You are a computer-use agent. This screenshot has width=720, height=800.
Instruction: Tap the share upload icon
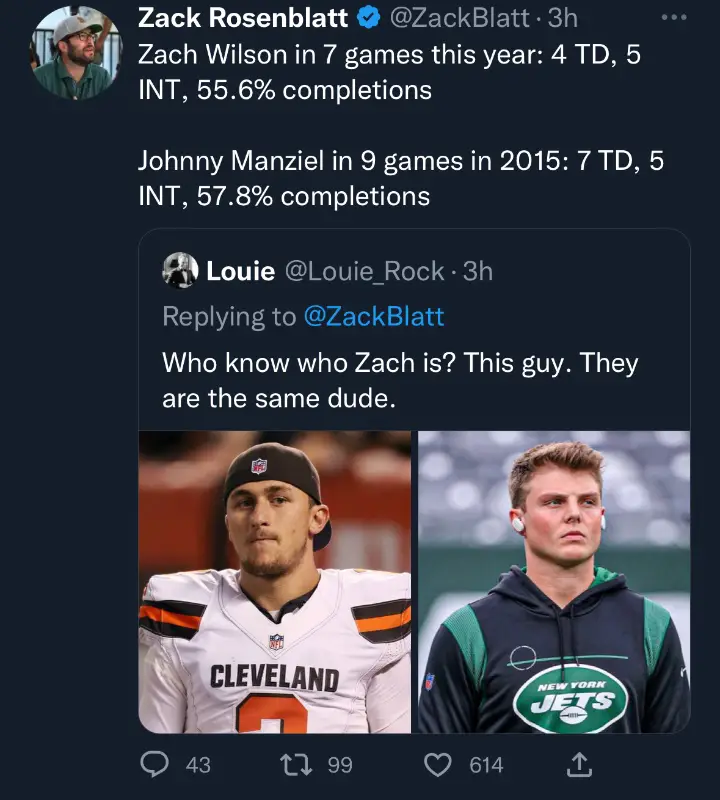tap(580, 765)
